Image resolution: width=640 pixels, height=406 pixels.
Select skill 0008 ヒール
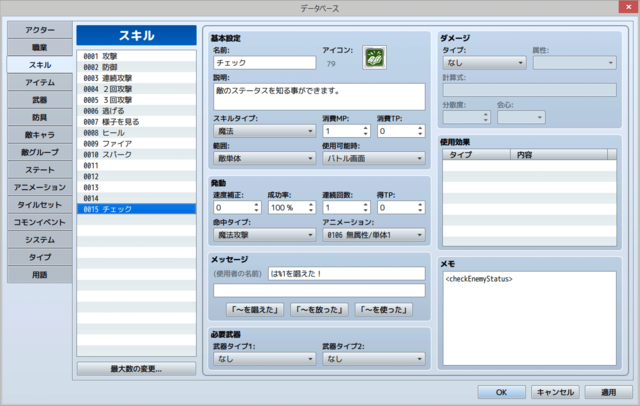coord(136,133)
